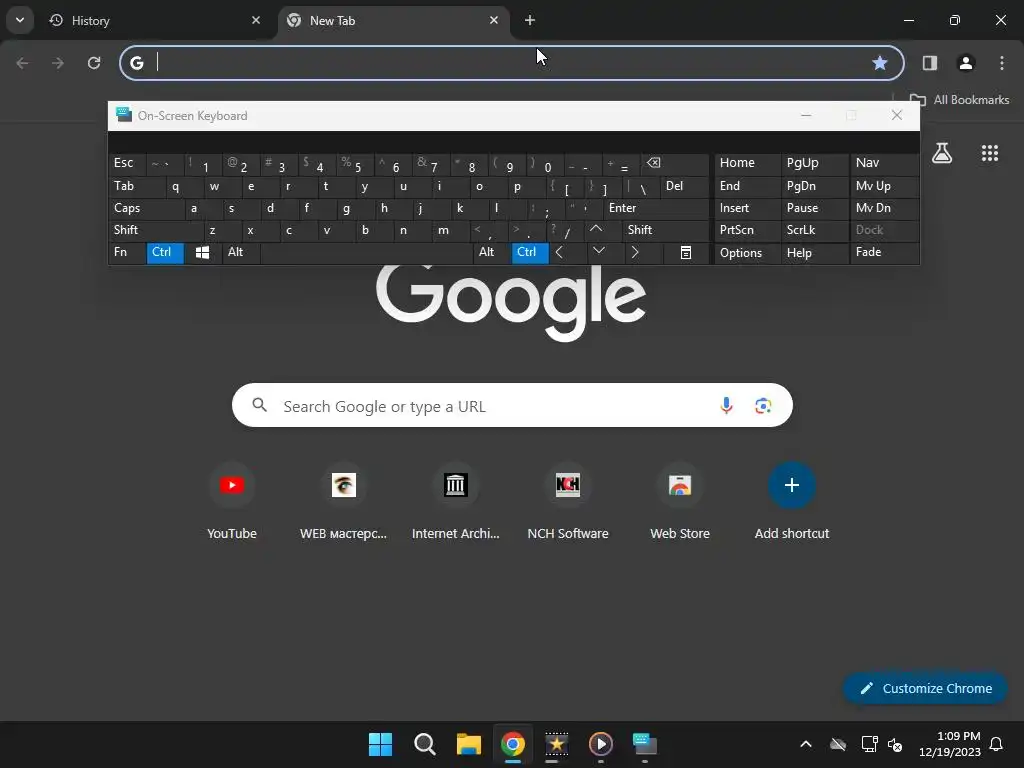This screenshot has width=1024, height=768.
Task: Toggle the left Ctrl key off
Action: click(x=165, y=253)
